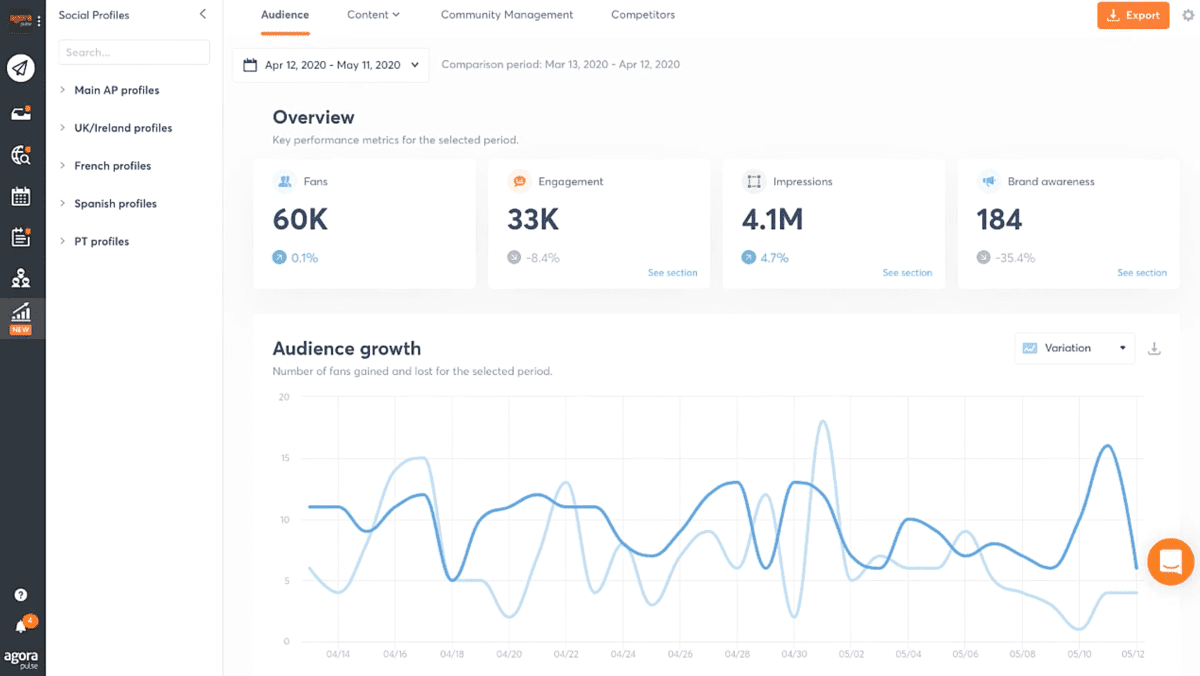The width and height of the screenshot is (1200, 676).
Task: Expand the French profiles group
Action: click(112, 166)
